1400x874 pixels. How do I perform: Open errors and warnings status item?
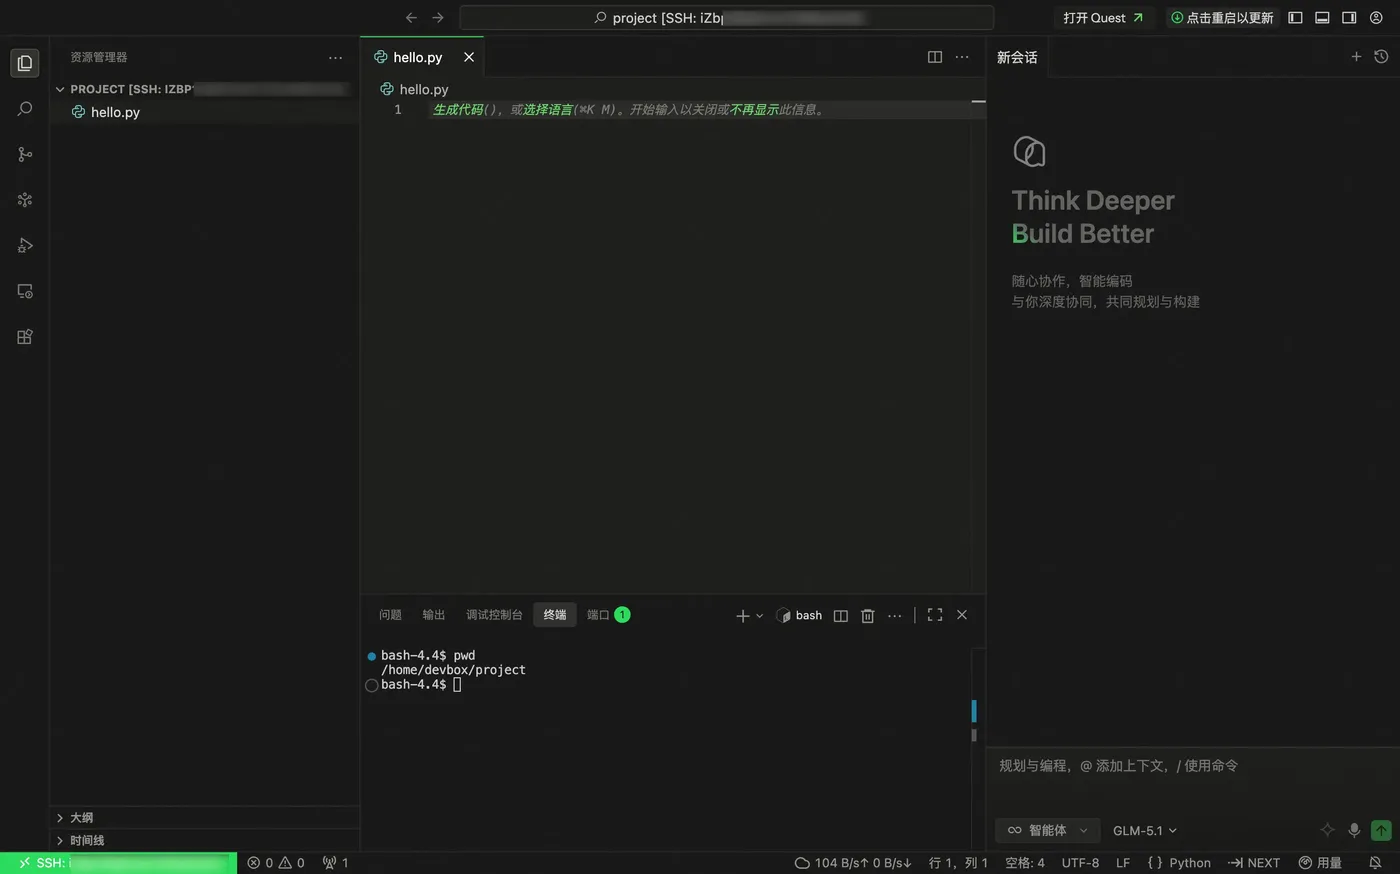(x=276, y=863)
